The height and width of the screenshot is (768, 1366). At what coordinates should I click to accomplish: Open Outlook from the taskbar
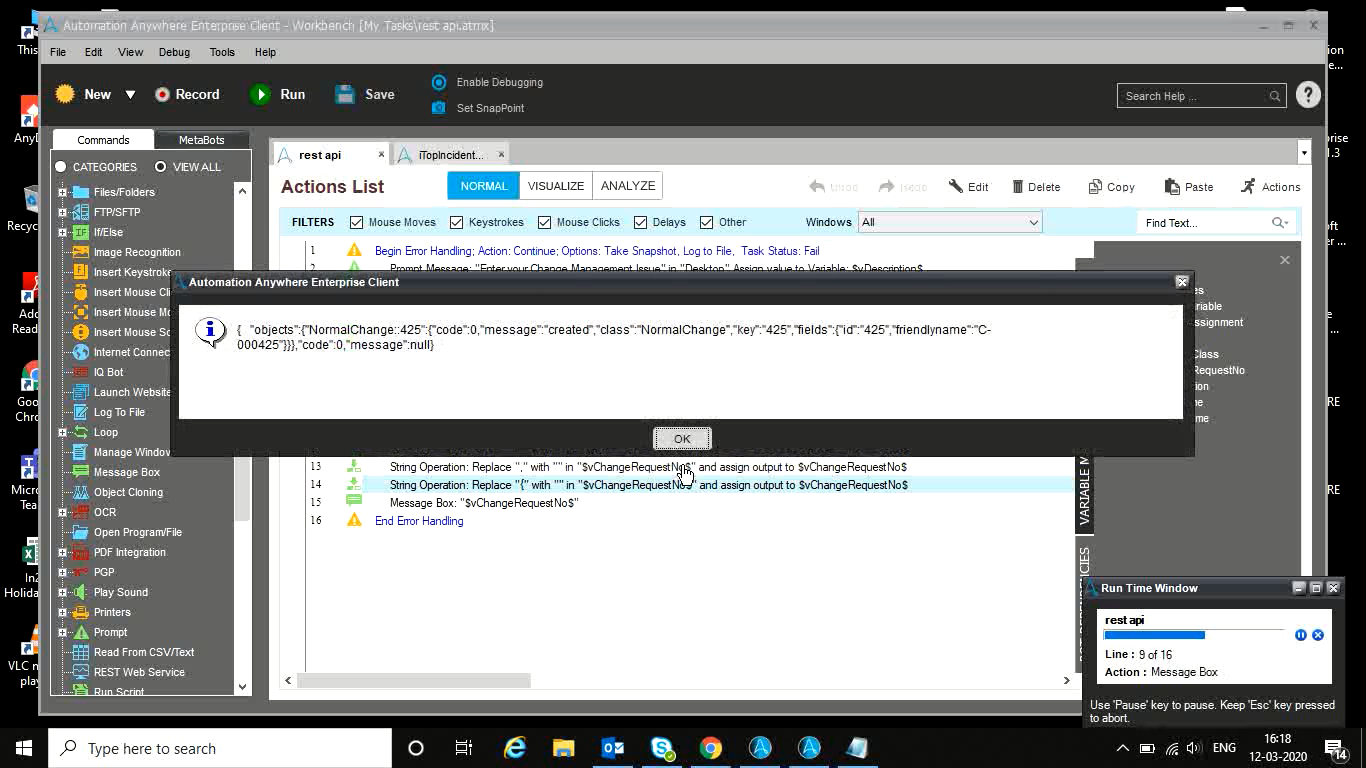(x=613, y=748)
